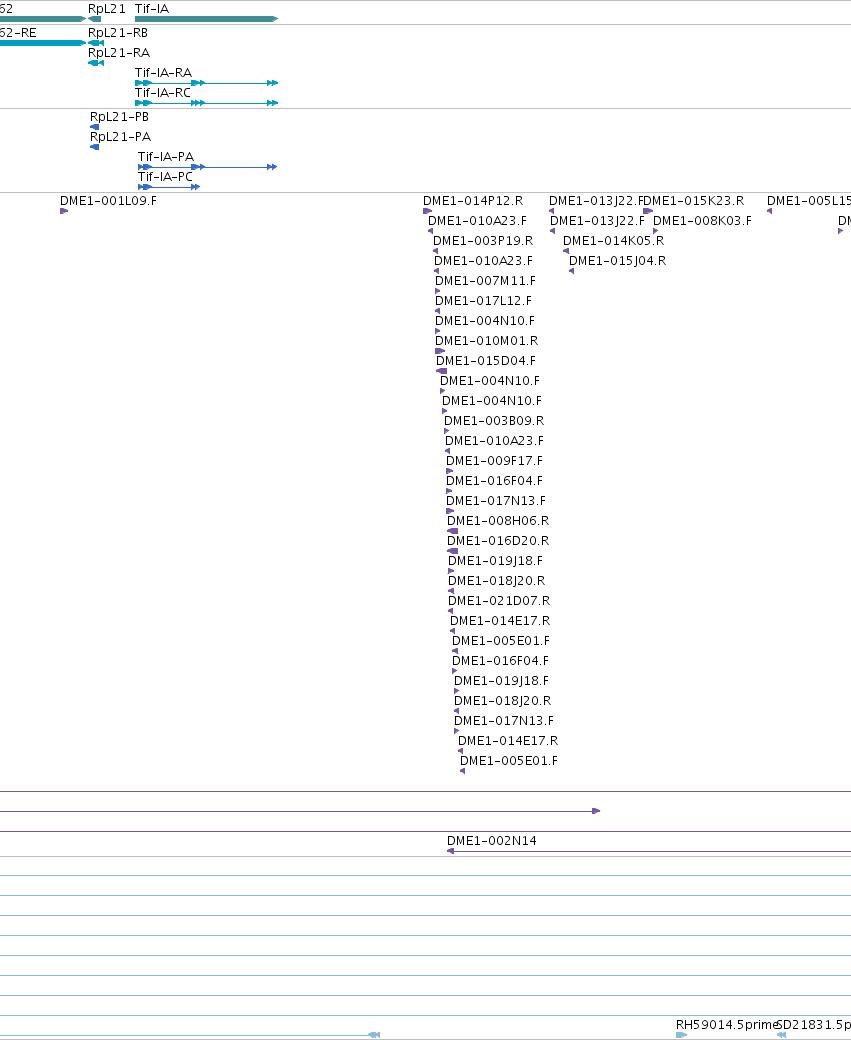Select the DME1-015K23.R label
Image resolution: width=851 pixels, height=1040 pixels.
[694, 201]
